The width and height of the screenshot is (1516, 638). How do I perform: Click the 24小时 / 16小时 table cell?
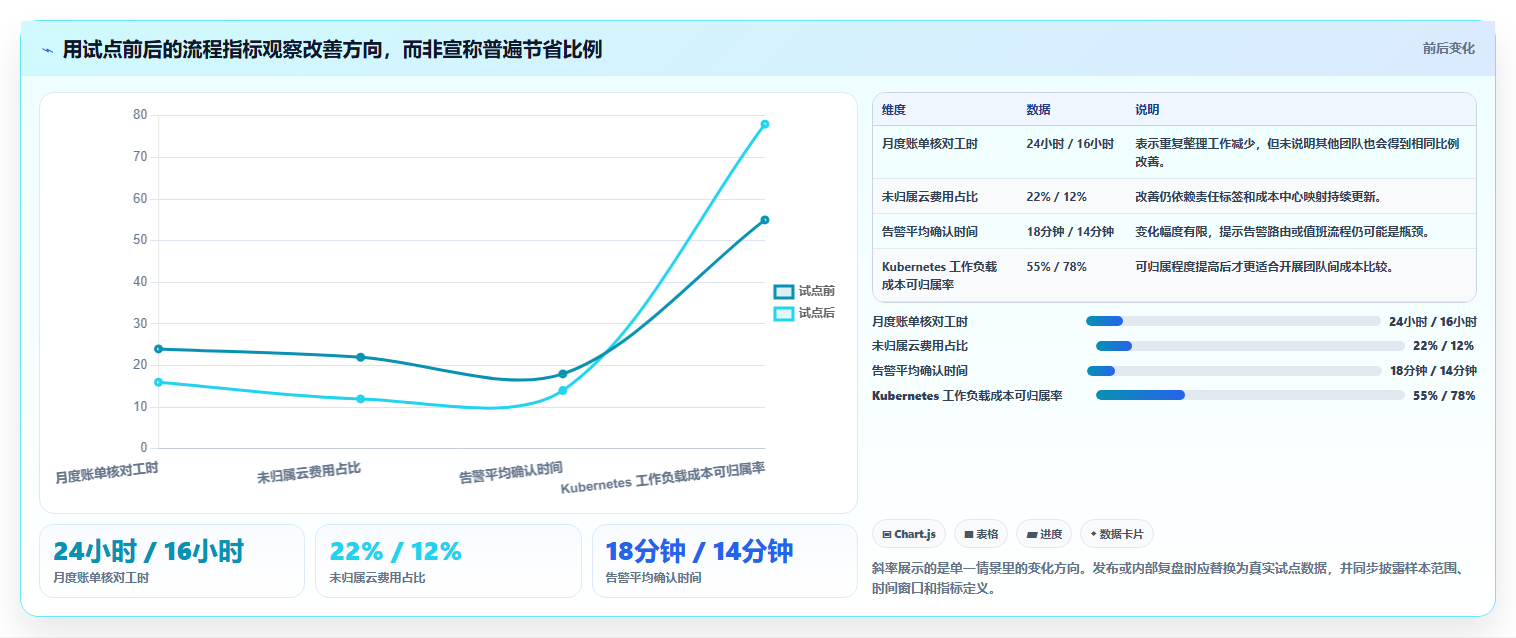coord(1070,144)
